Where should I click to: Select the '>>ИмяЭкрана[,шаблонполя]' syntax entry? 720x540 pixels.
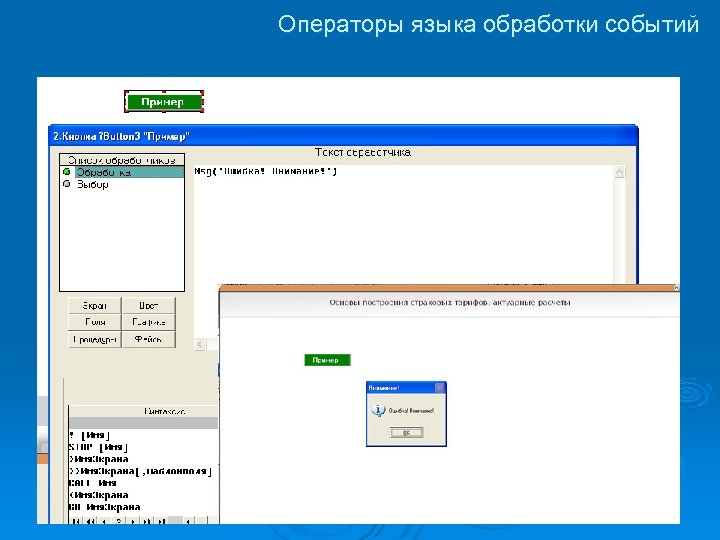pyautogui.click(x=141, y=471)
